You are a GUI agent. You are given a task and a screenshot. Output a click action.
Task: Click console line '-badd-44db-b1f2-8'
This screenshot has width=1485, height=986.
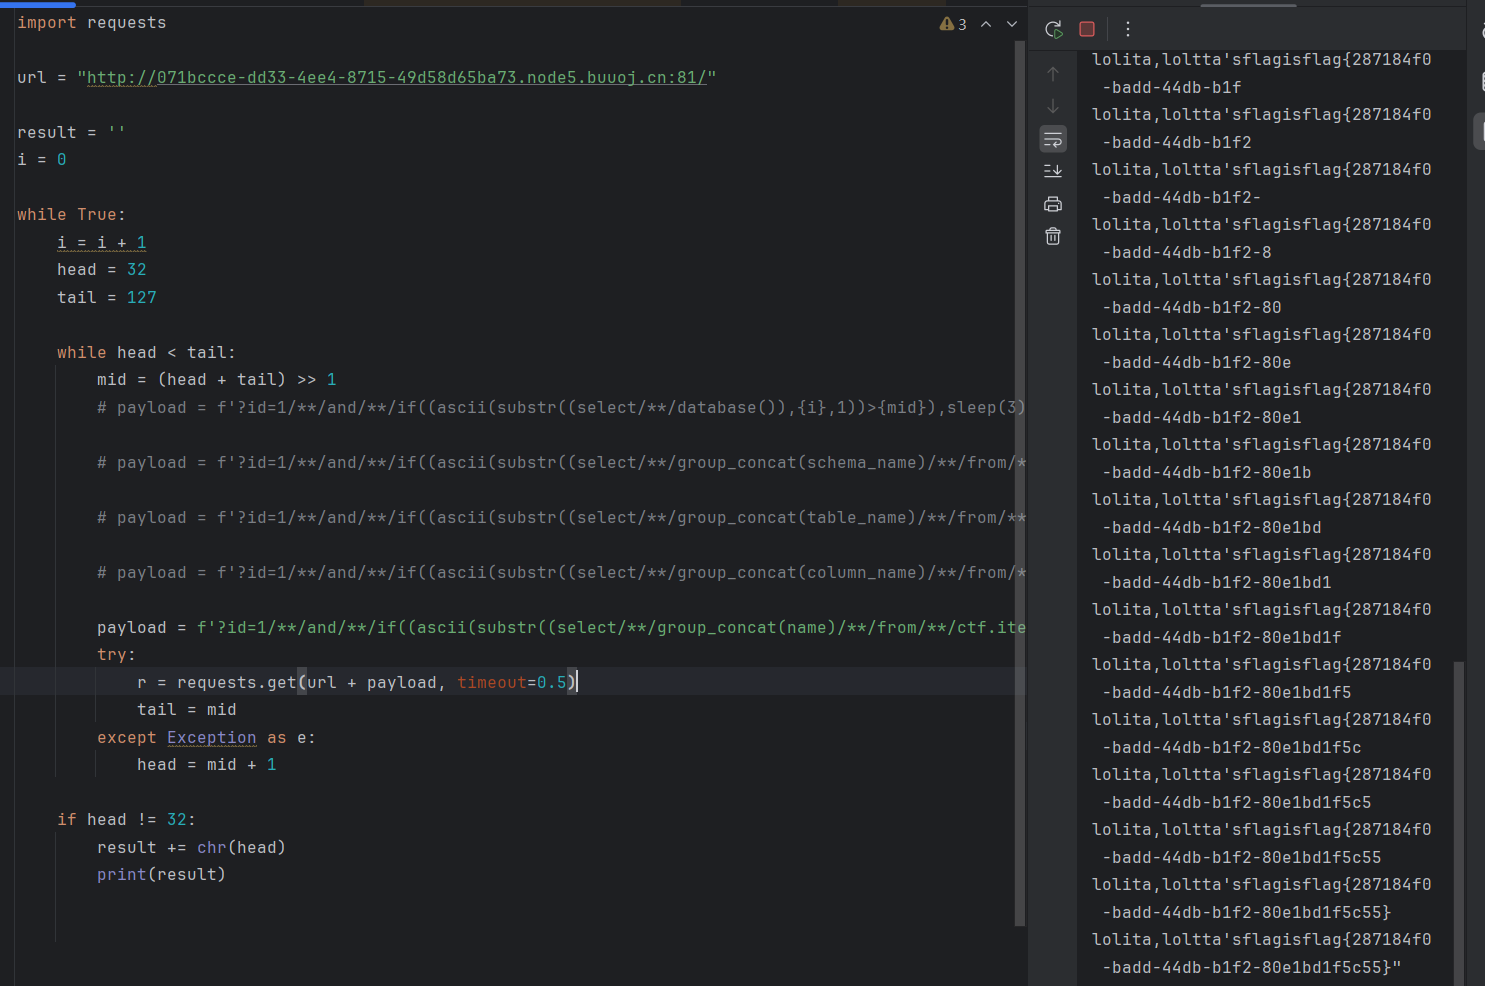tap(1186, 253)
